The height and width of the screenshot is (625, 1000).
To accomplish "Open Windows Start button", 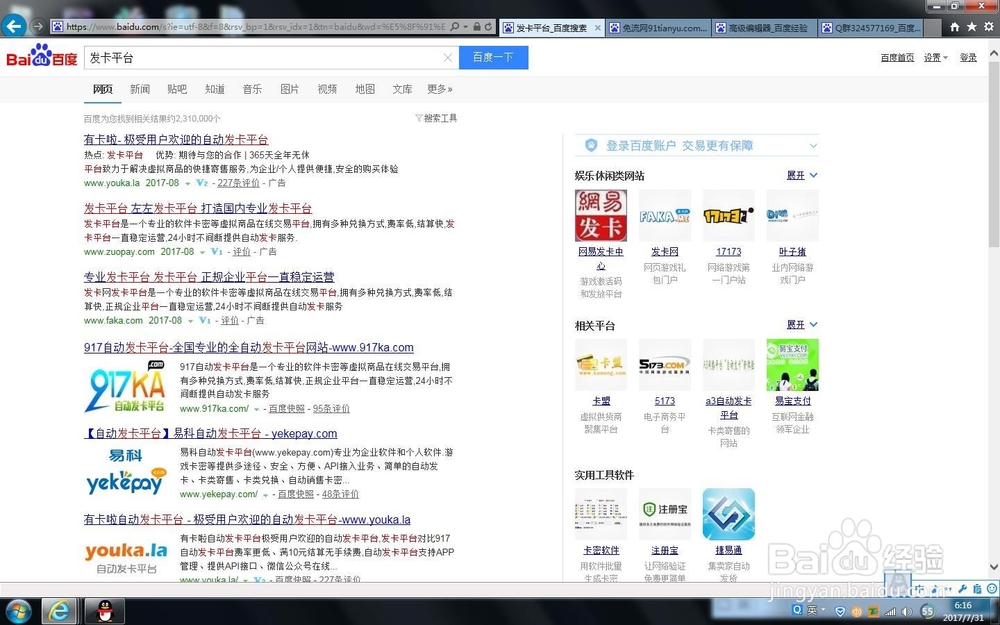I will point(17,611).
